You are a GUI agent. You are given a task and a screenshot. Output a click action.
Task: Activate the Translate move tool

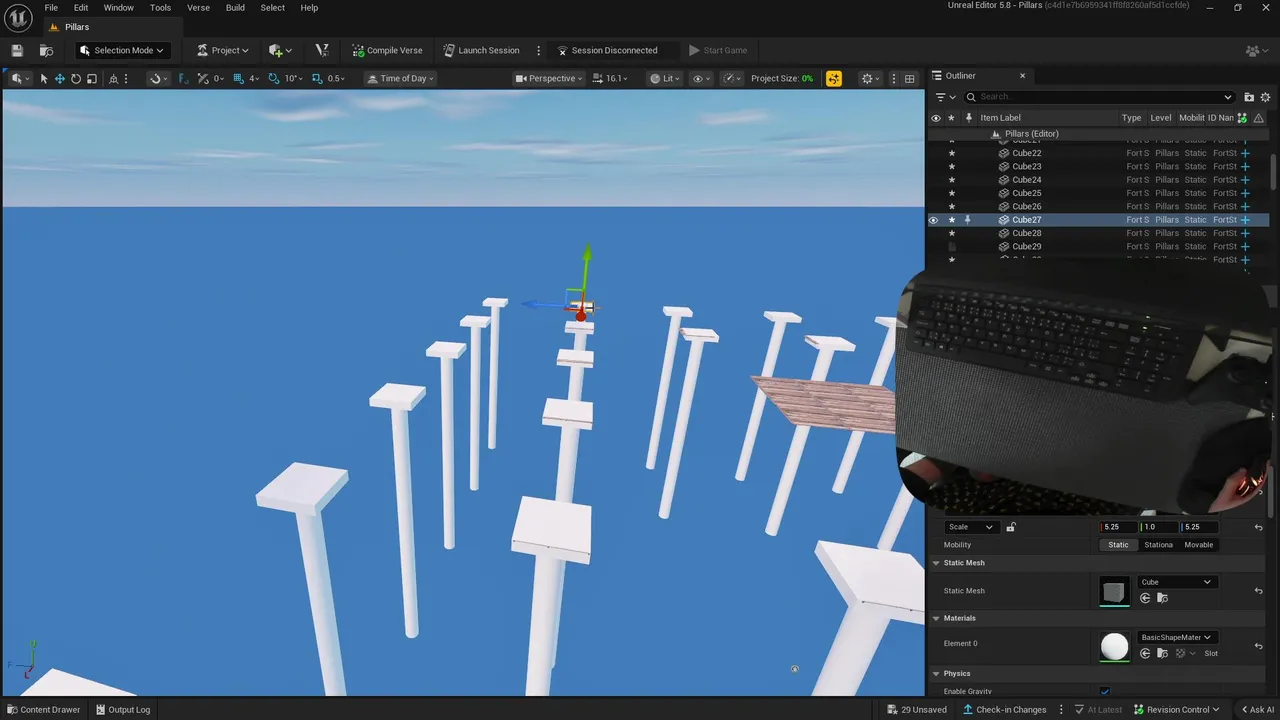click(60, 78)
